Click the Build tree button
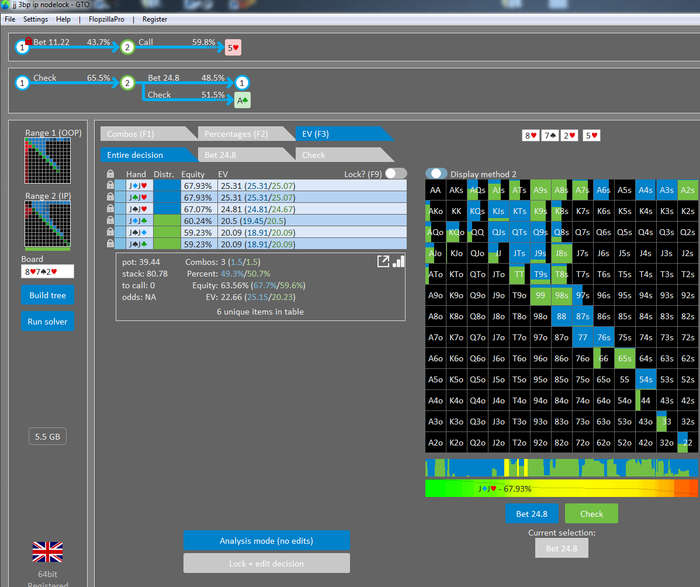Viewport: 700px width, 587px height. (47, 295)
